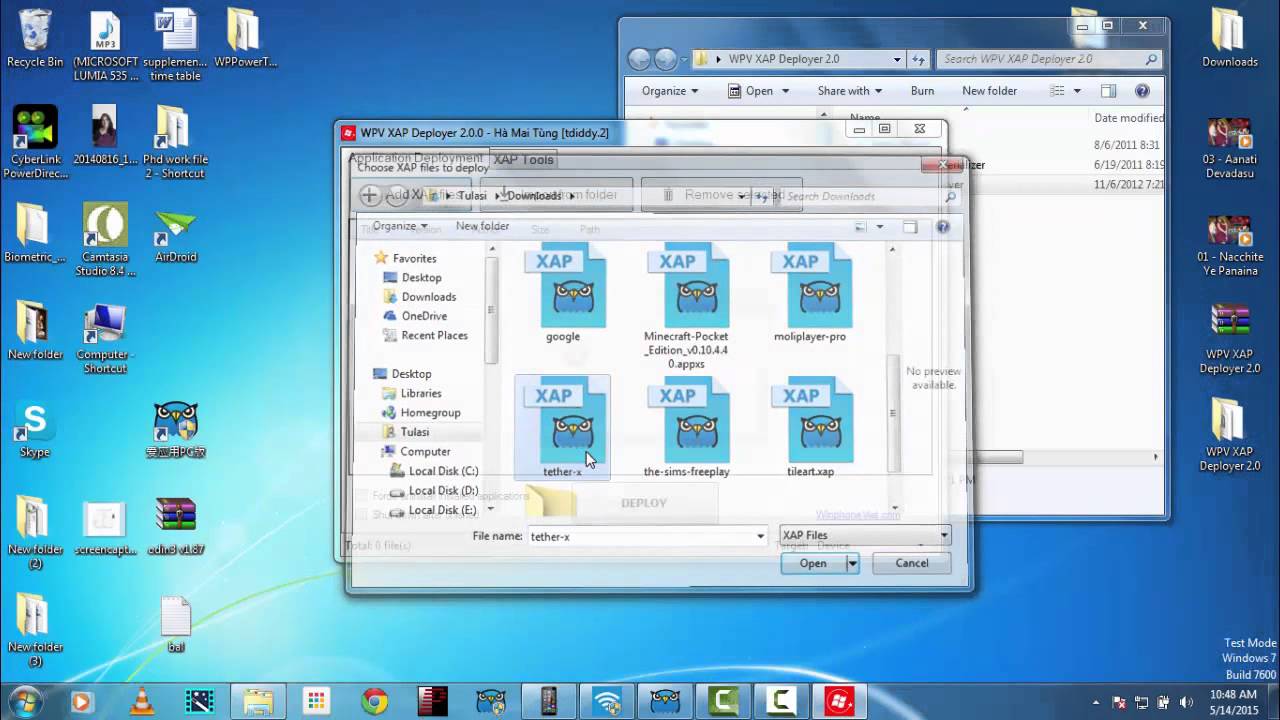Select Downloads folder on desktop
Image resolution: width=1280 pixels, height=720 pixels.
tap(1229, 39)
